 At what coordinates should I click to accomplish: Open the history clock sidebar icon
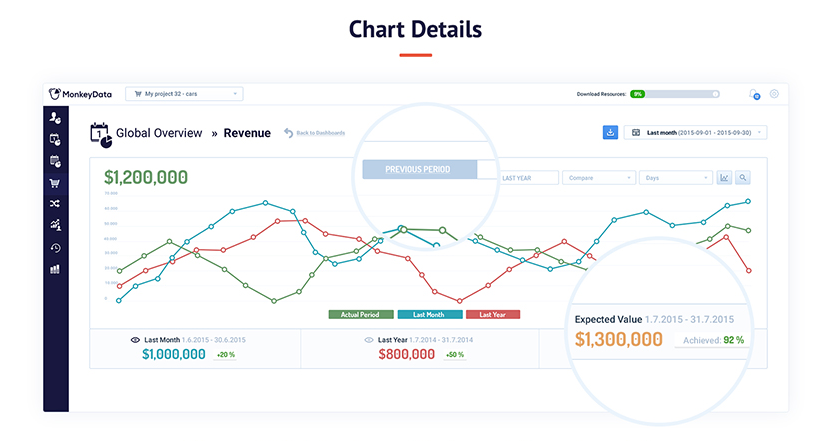[x=56, y=247]
